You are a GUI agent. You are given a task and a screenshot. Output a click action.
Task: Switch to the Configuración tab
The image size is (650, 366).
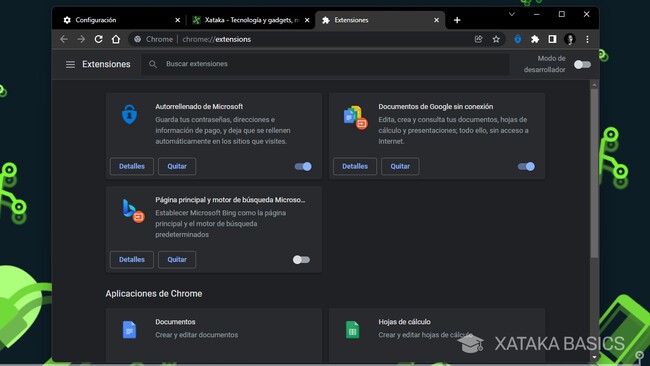120,20
